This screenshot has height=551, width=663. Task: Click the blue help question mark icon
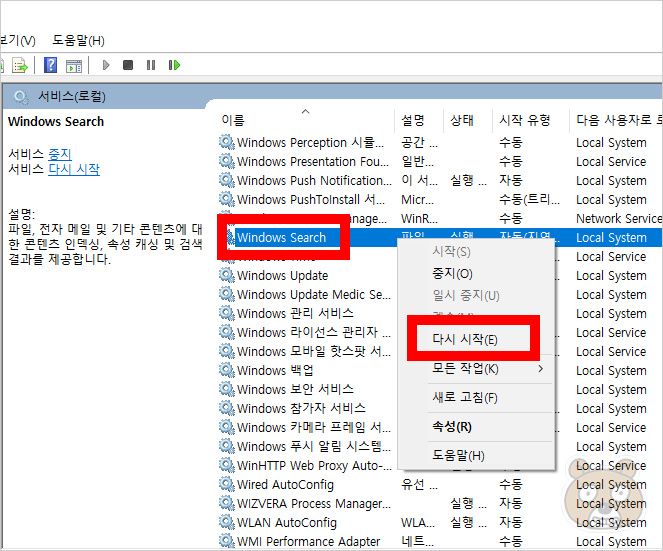point(51,65)
